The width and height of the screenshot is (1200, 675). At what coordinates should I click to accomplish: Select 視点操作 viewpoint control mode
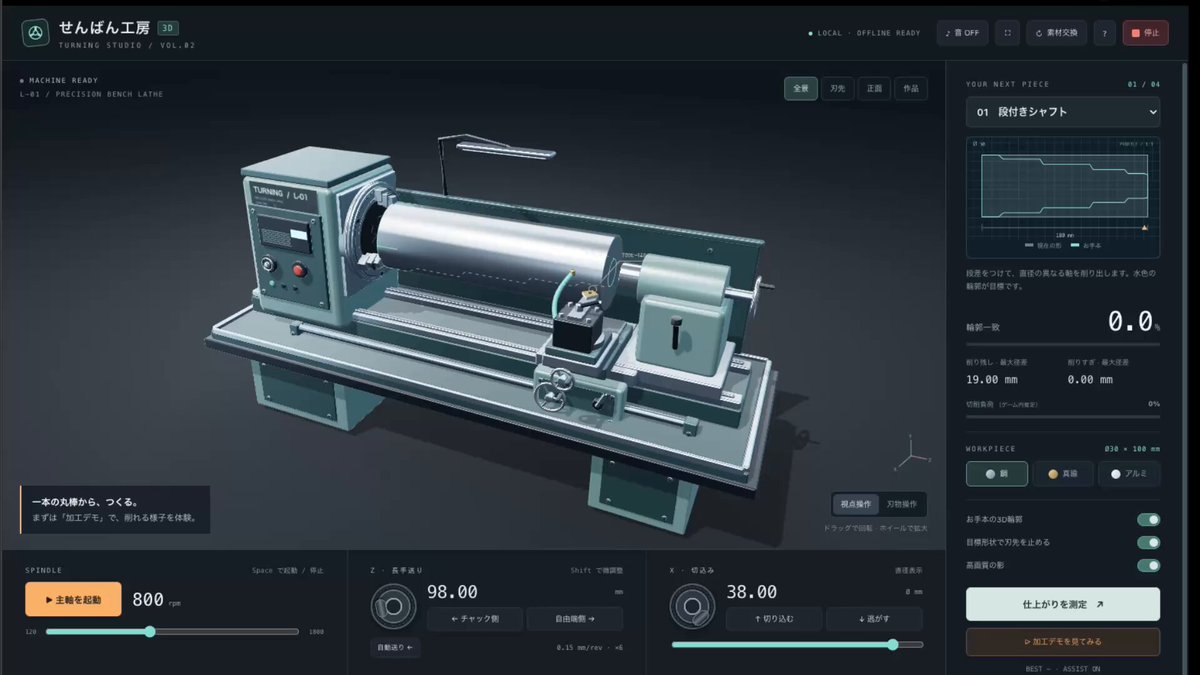[855, 504]
